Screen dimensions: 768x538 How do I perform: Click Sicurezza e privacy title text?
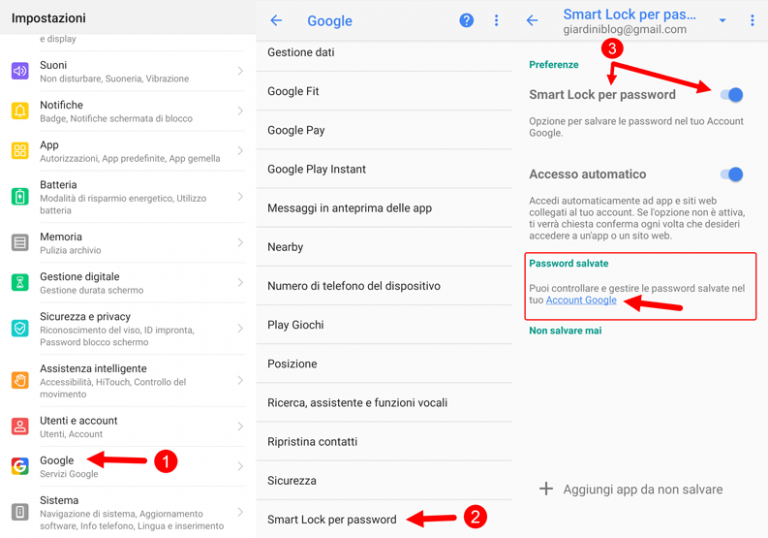click(85, 317)
